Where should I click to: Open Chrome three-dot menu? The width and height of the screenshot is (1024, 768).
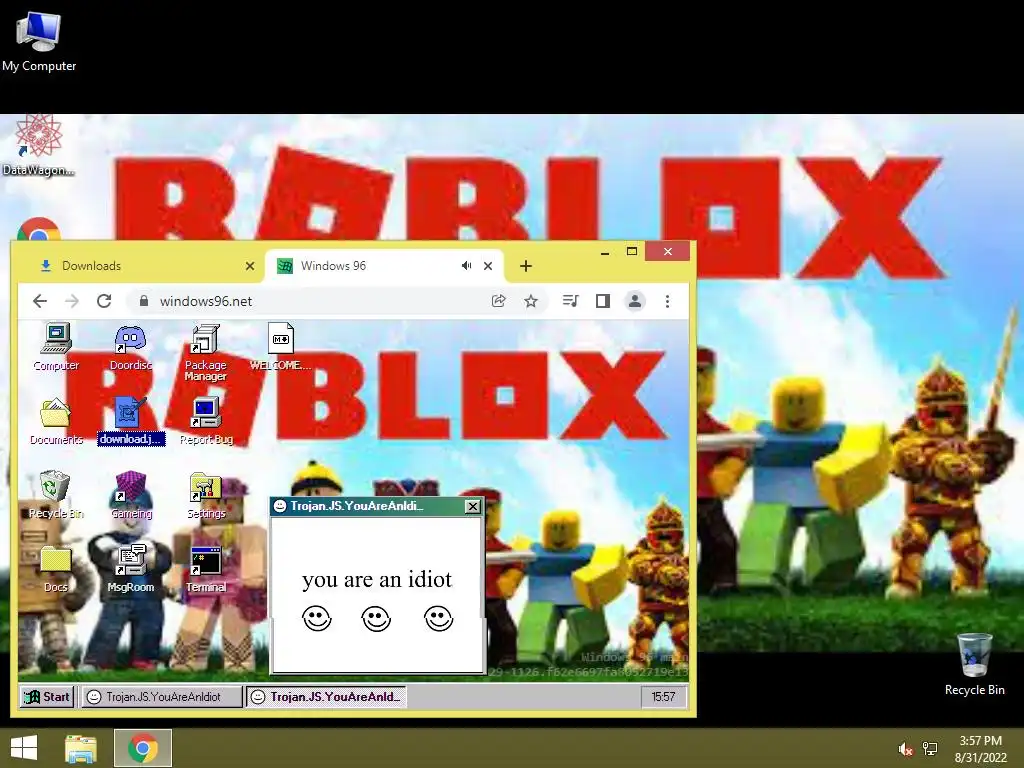667,301
